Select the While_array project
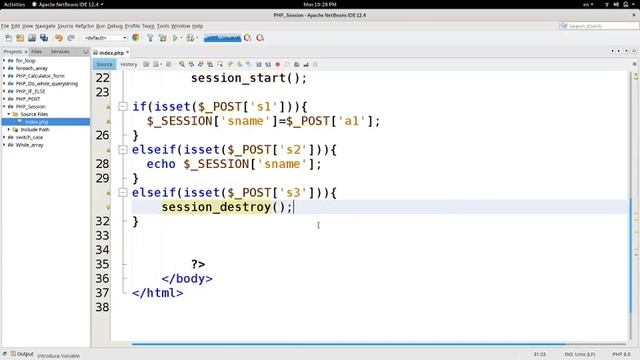 click(x=29, y=145)
